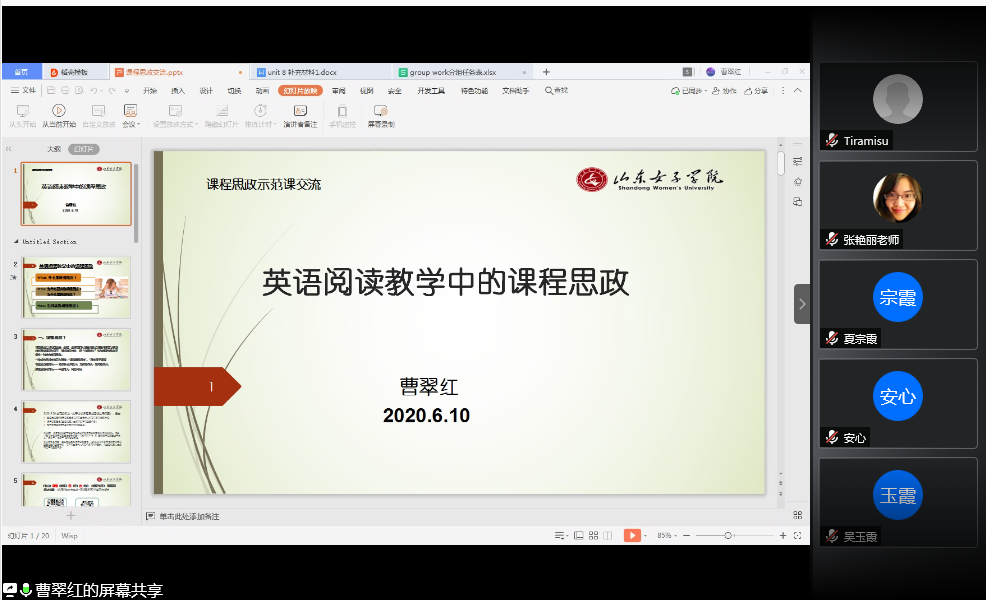Click the zoom out minus icon
Screen dimensions: 986x600
(687, 535)
